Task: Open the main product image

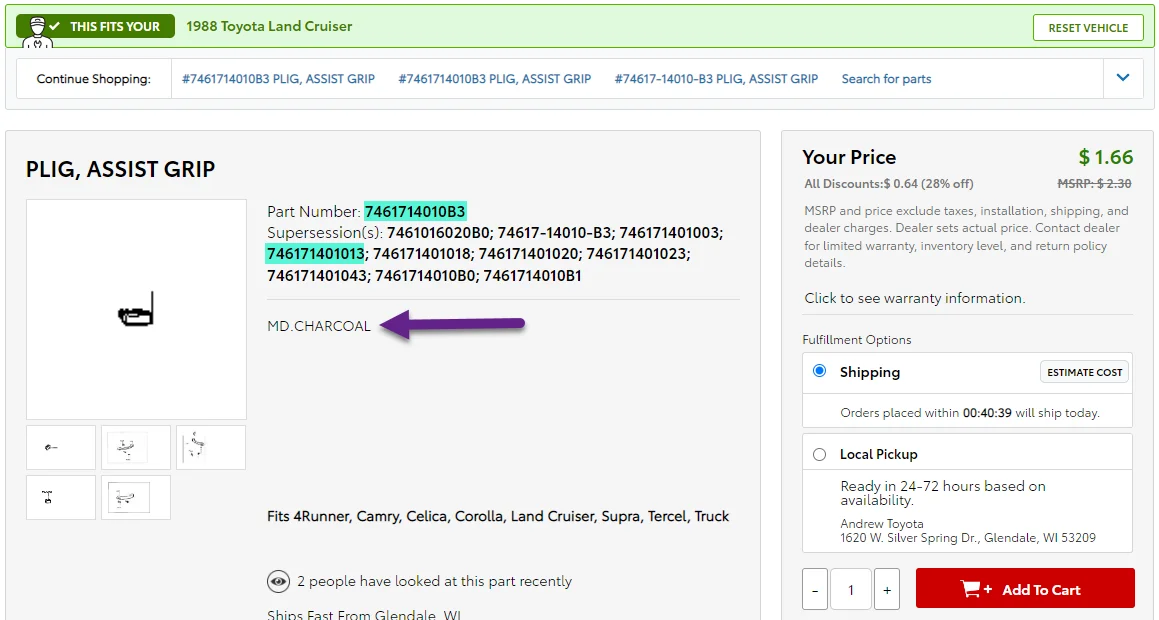Action: [137, 310]
